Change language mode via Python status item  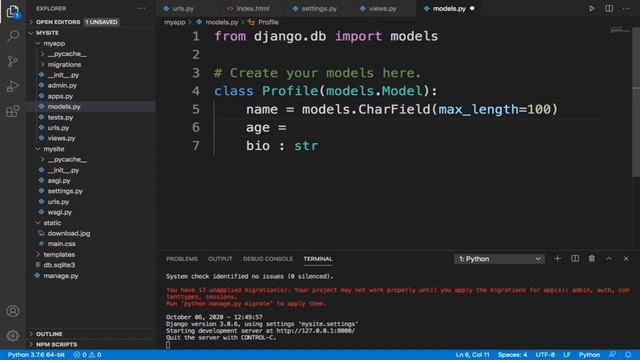pos(589,355)
